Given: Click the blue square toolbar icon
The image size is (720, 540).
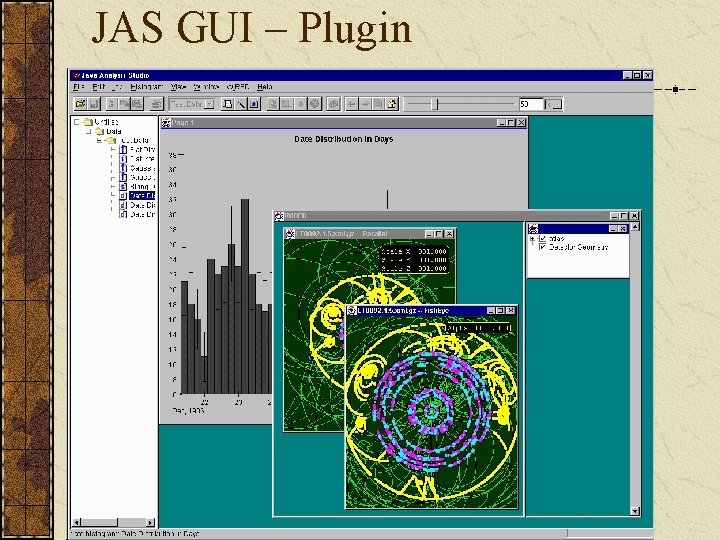Looking at the screenshot, I should point(254,104).
